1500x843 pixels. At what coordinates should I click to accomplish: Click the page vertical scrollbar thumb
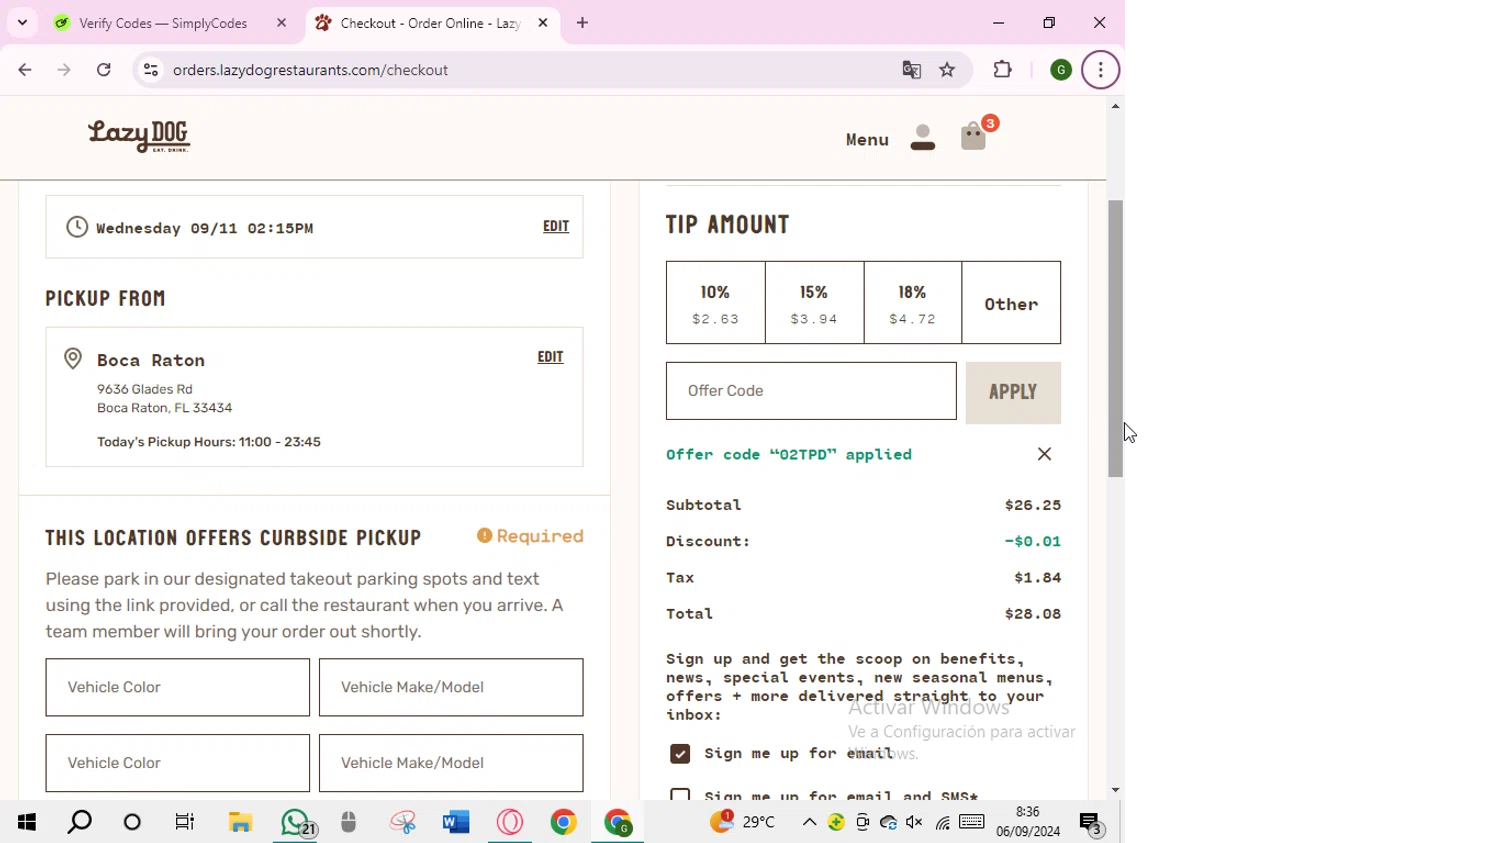point(1115,338)
